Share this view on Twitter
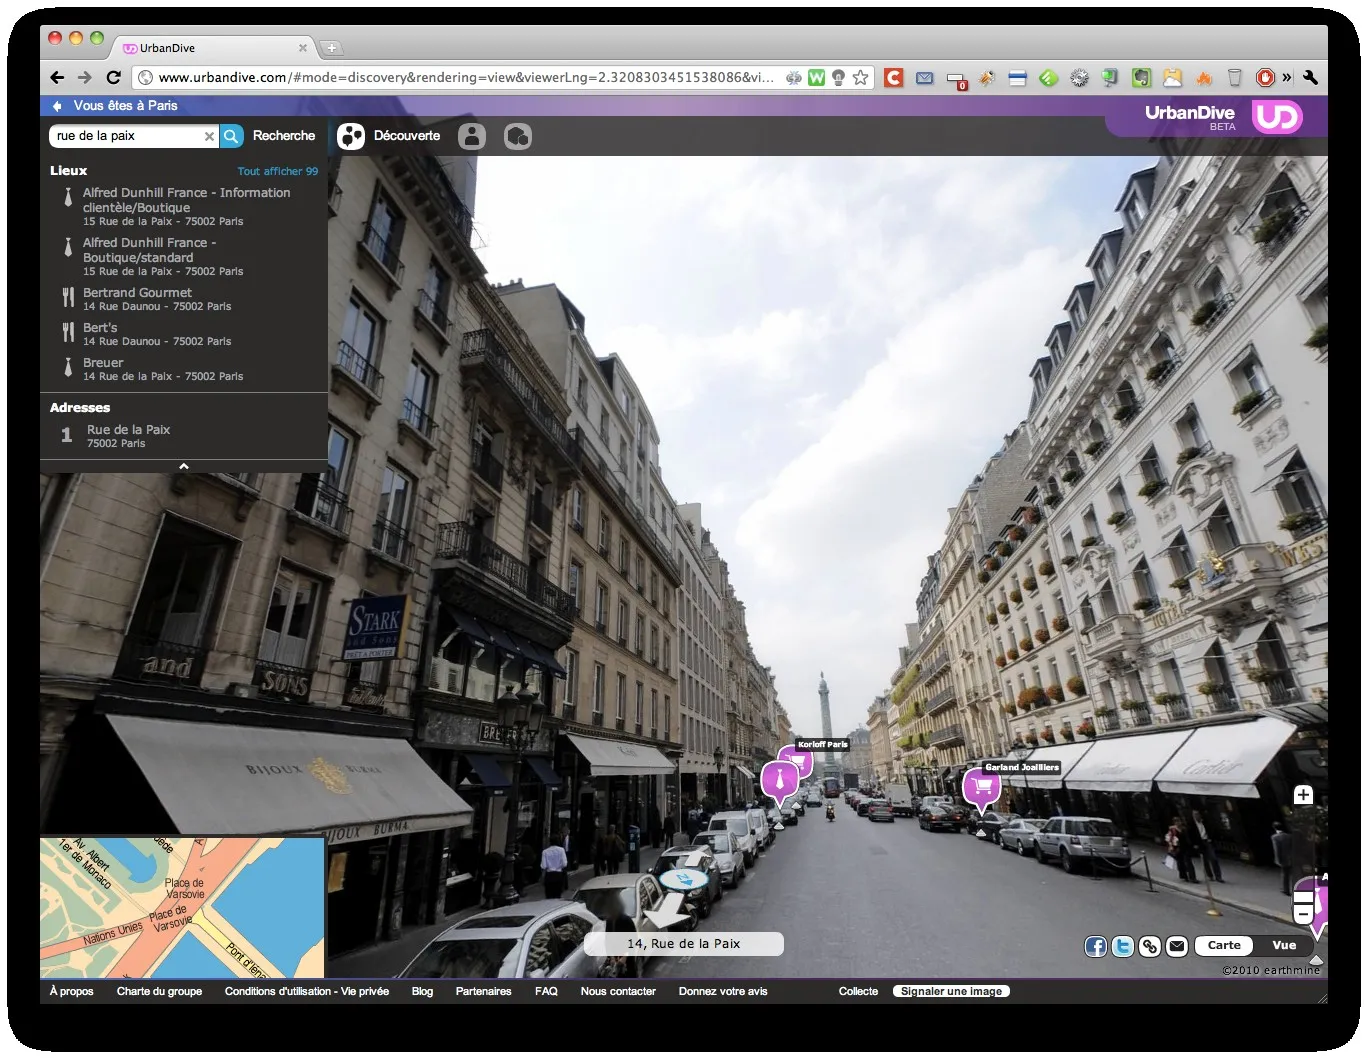The image size is (1368, 1059). pyautogui.click(x=1123, y=946)
